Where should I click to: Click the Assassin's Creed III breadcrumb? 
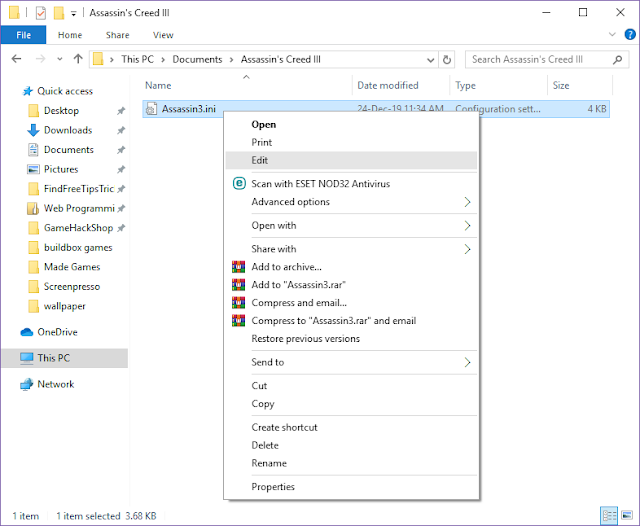(281, 60)
